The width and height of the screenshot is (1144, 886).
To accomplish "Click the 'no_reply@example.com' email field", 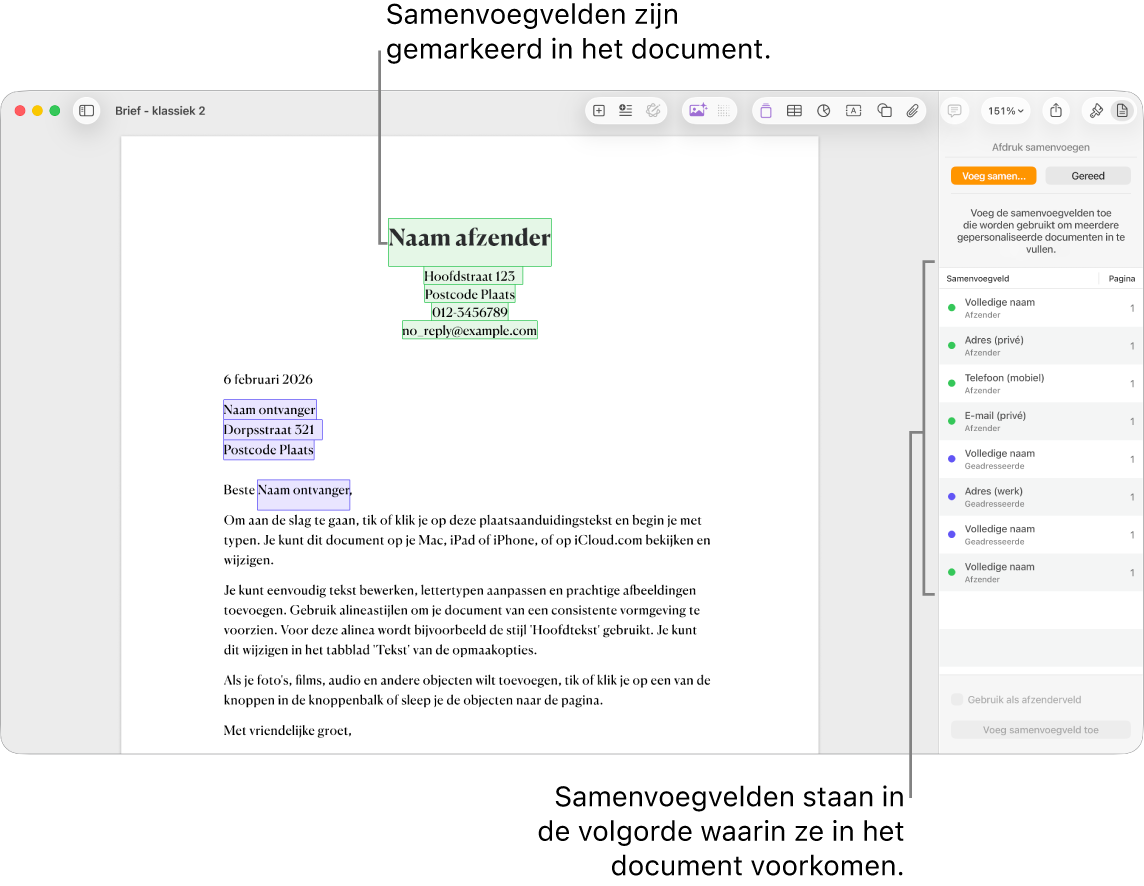I will coord(470,331).
